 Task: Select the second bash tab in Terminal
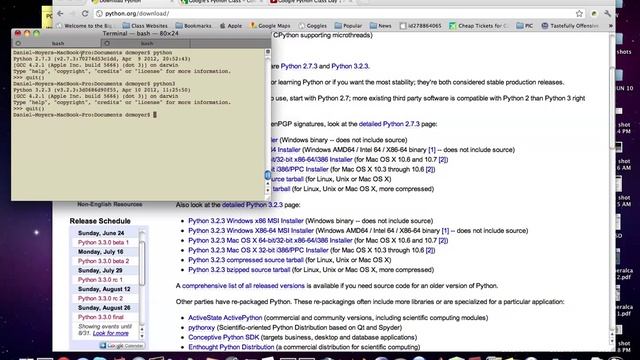pyautogui.click(x=147, y=43)
